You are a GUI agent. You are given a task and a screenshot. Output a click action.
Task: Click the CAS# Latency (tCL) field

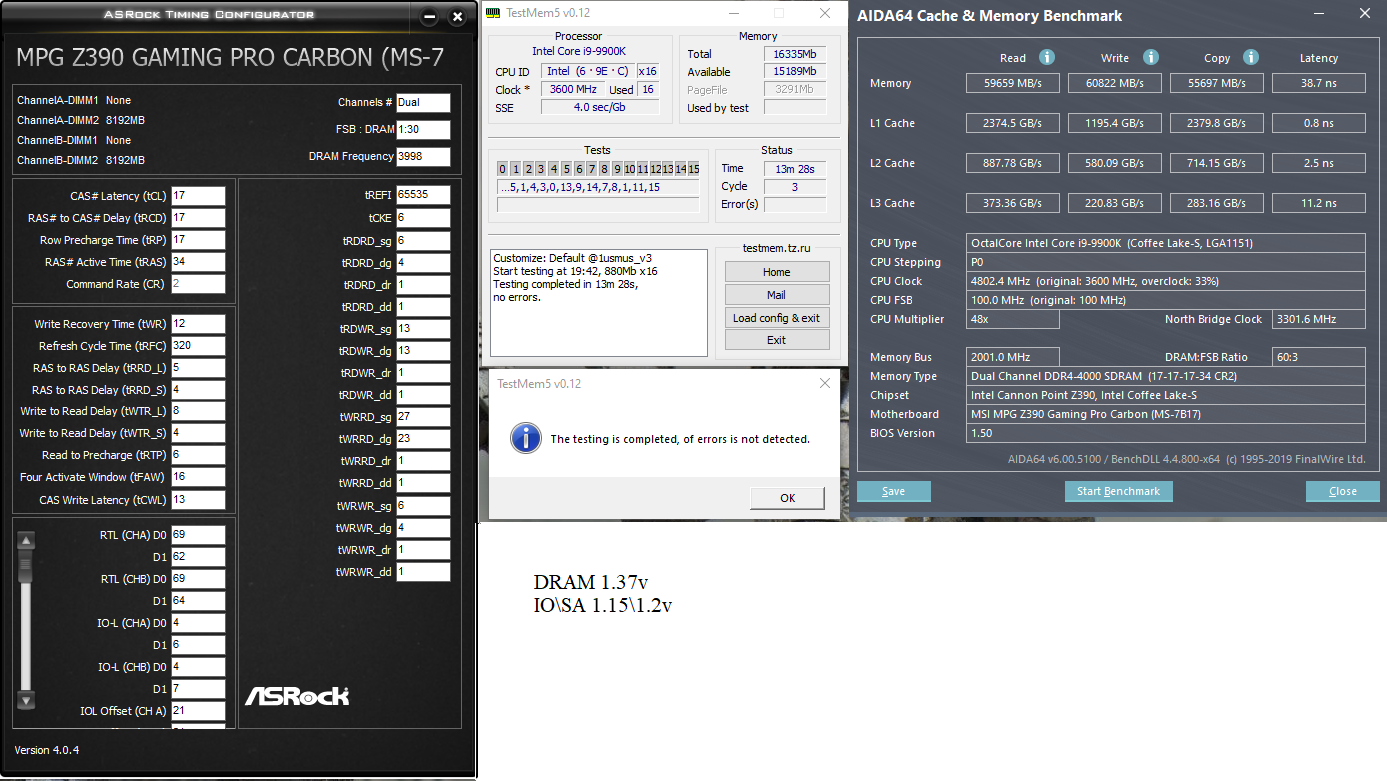point(198,196)
